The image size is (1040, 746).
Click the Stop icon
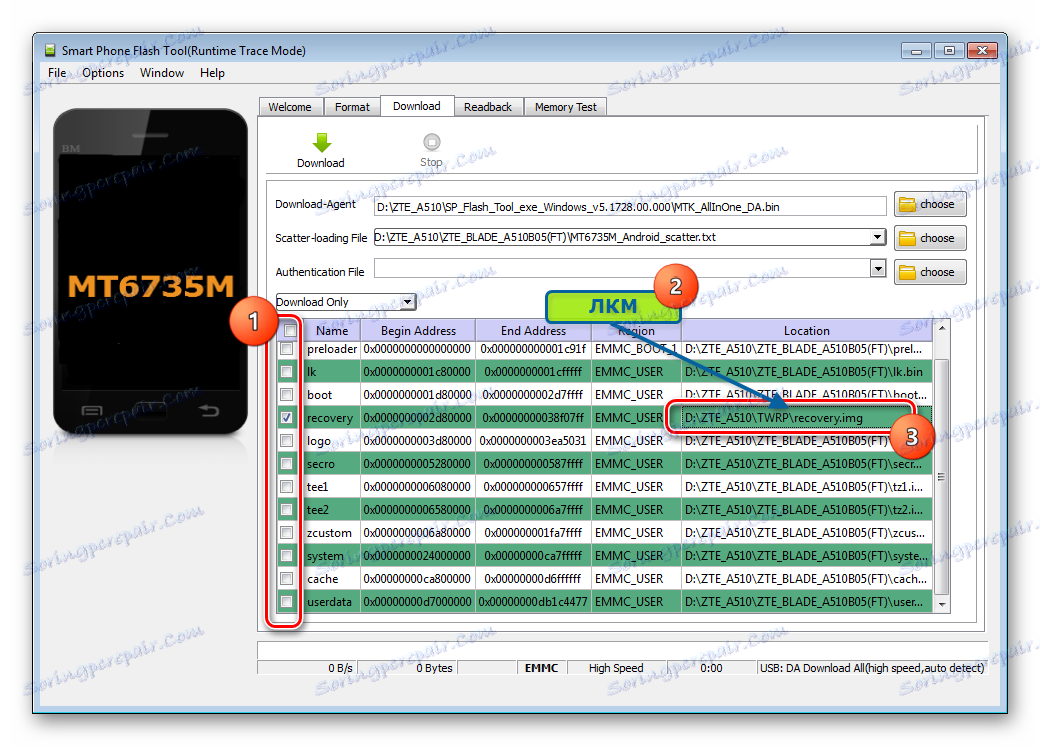click(430, 144)
